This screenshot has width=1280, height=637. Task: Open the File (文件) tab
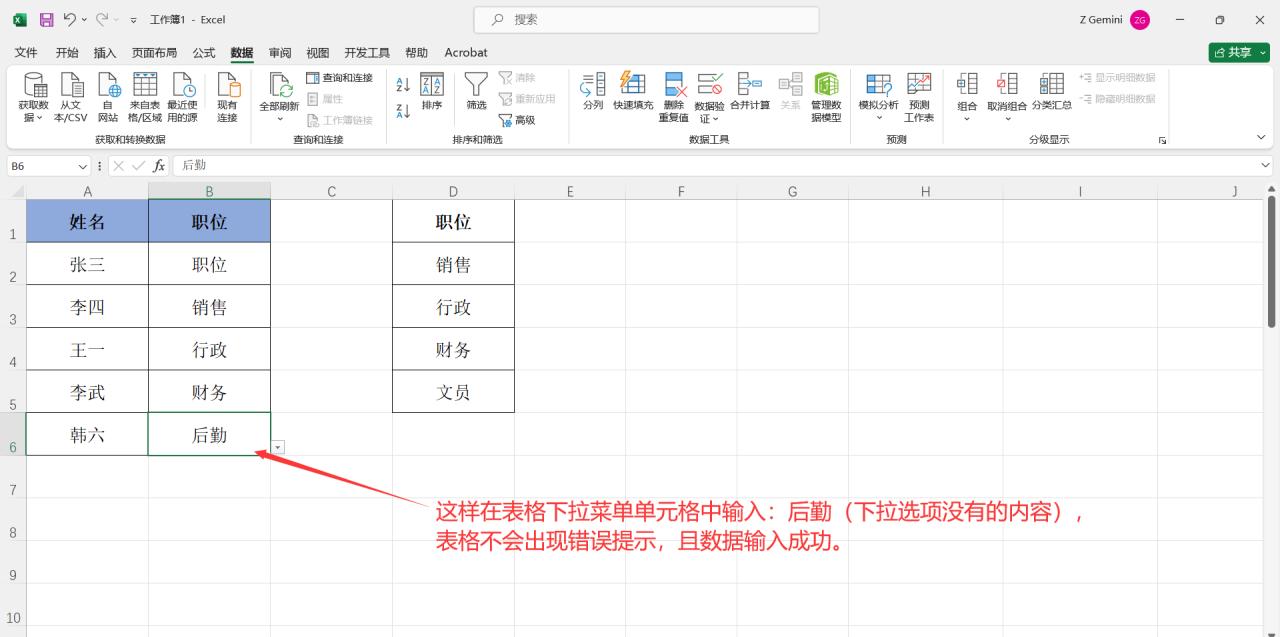click(26, 53)
